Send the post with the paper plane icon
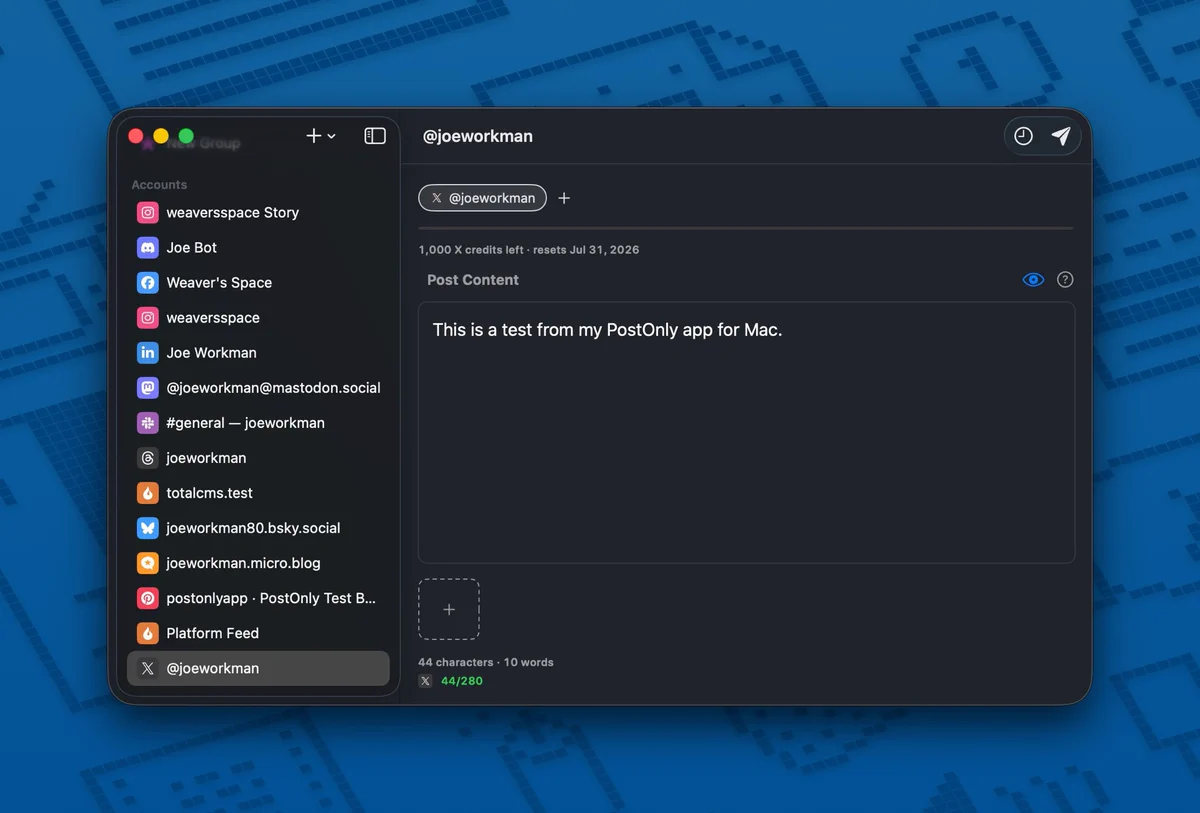Viewport: 1200px width, 813px height. click(1061, 136)
